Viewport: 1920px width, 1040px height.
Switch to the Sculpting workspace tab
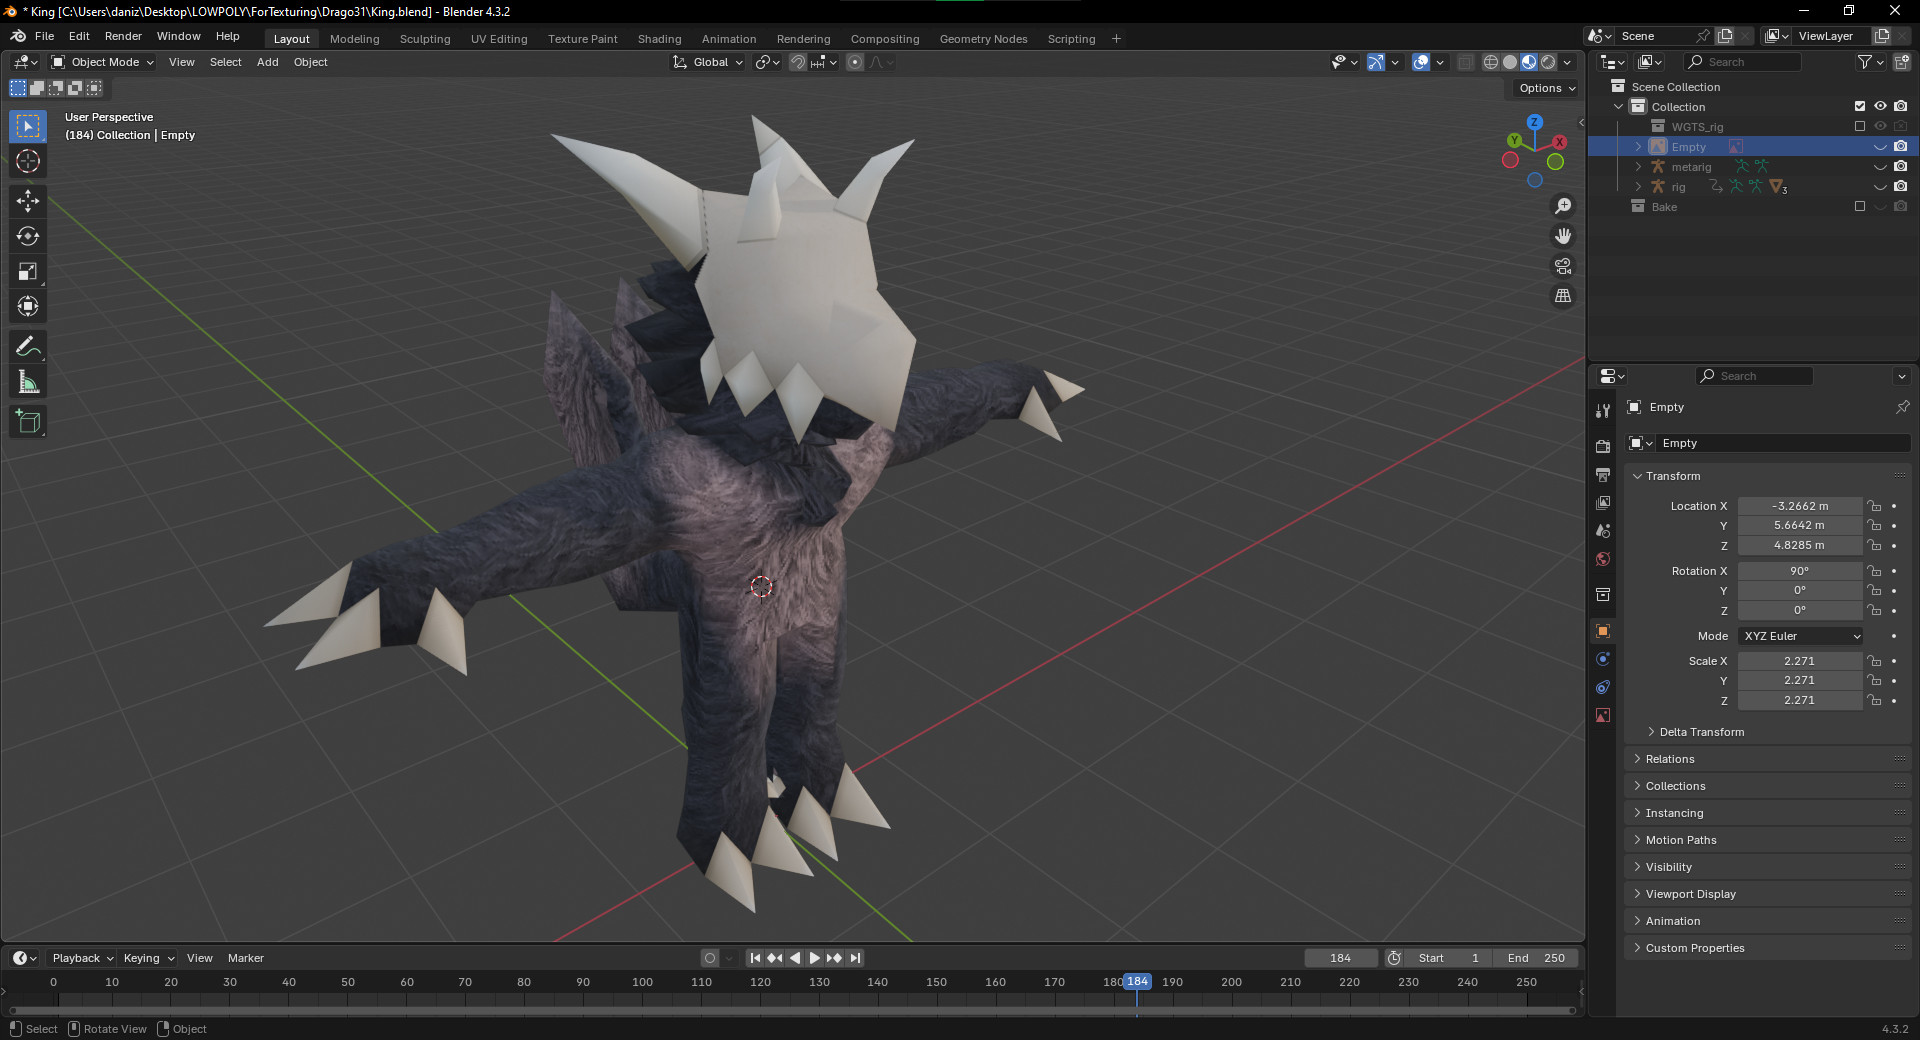(x=425, y=39)
